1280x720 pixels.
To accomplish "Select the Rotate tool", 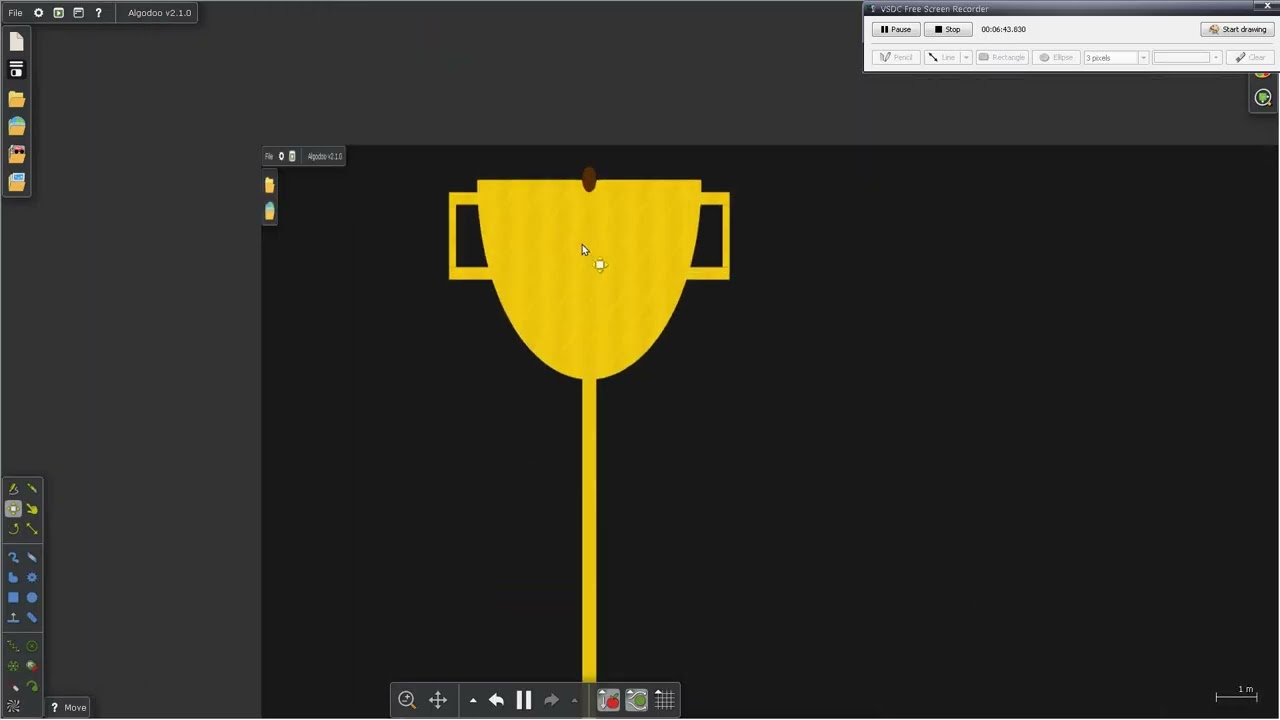I will click(x=13, y=529).
